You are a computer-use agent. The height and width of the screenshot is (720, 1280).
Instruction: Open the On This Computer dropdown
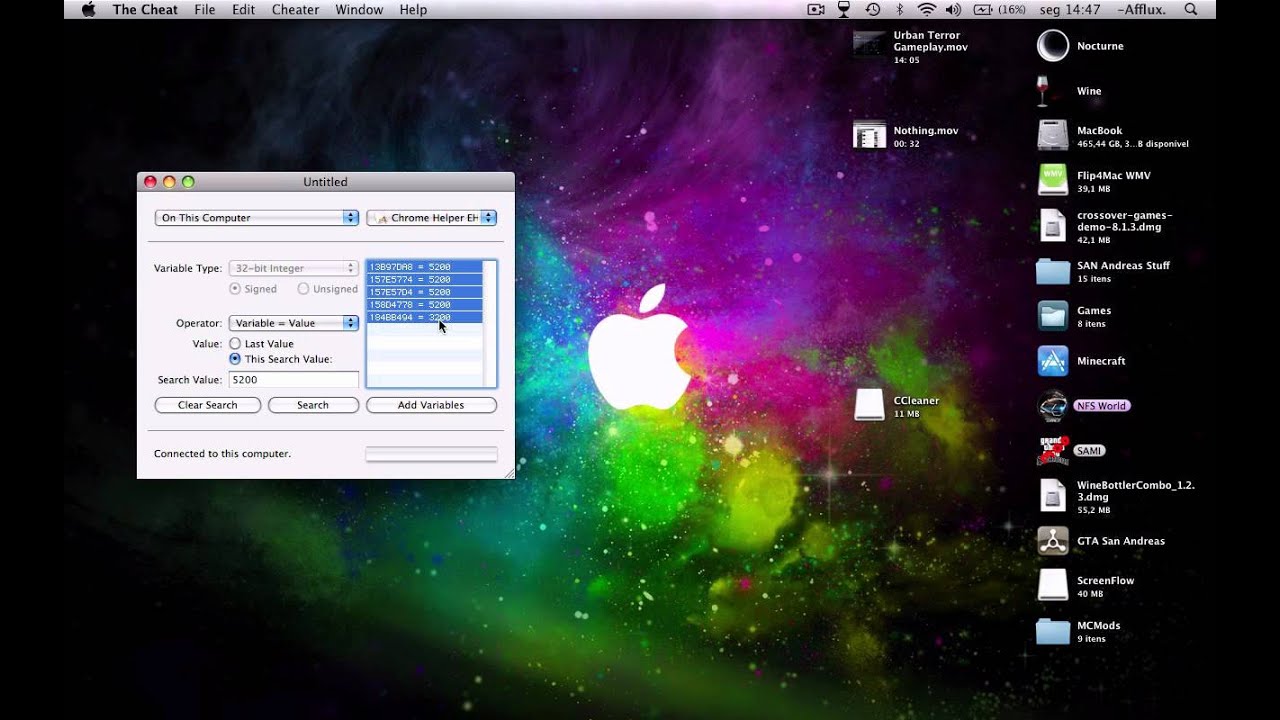pyautogui.click(x=257, y=217)
